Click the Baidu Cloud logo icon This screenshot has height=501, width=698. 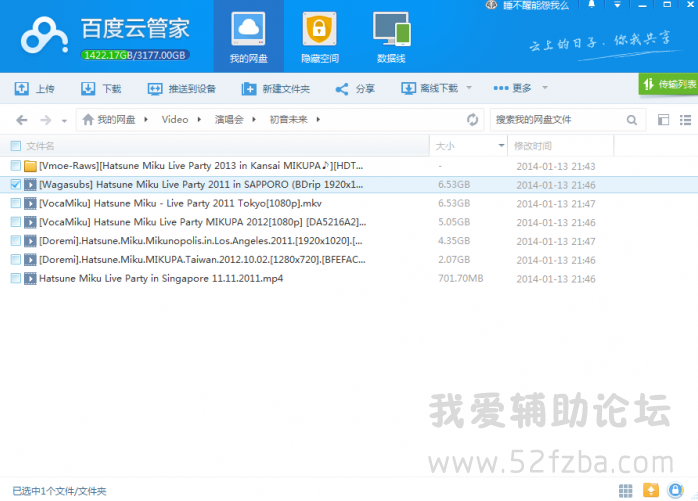point(45,36)
